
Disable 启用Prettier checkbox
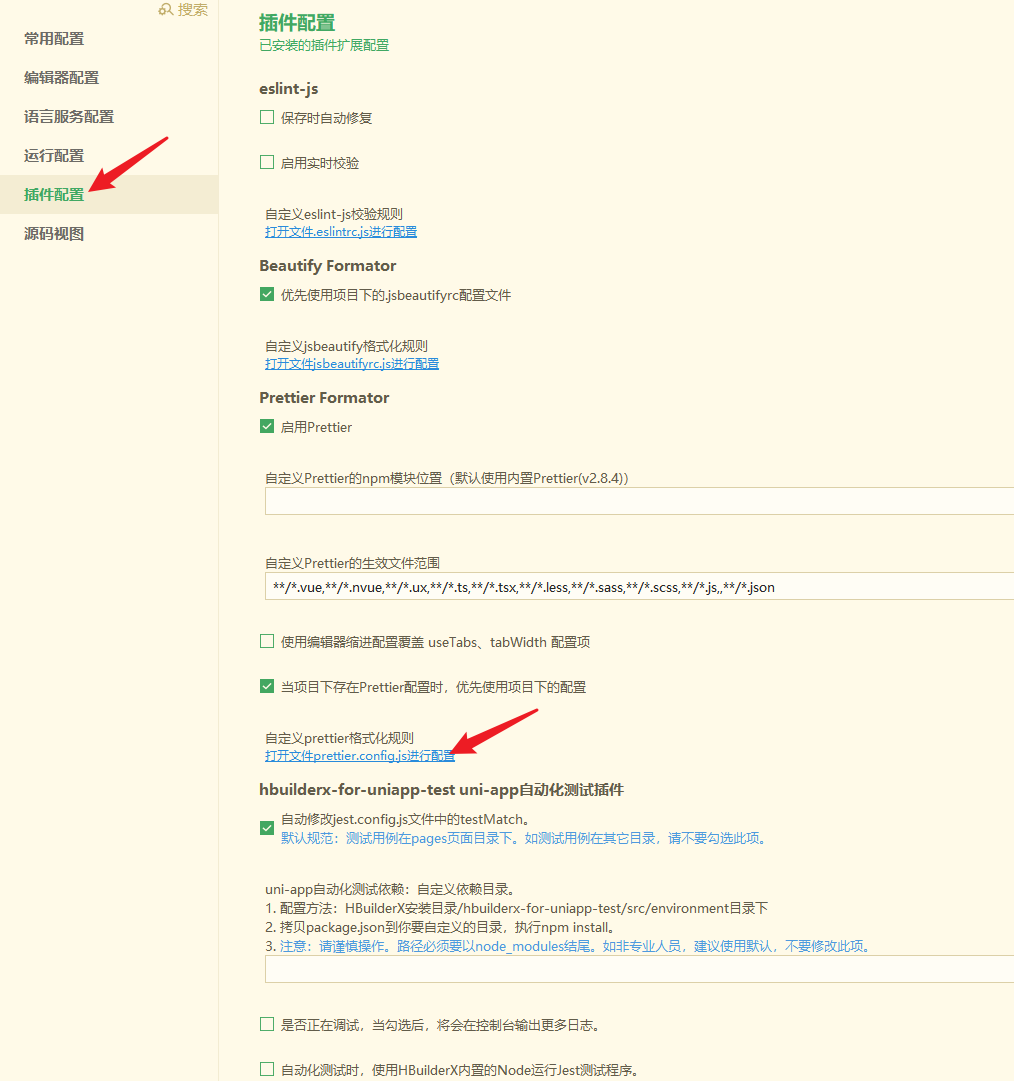267,426
